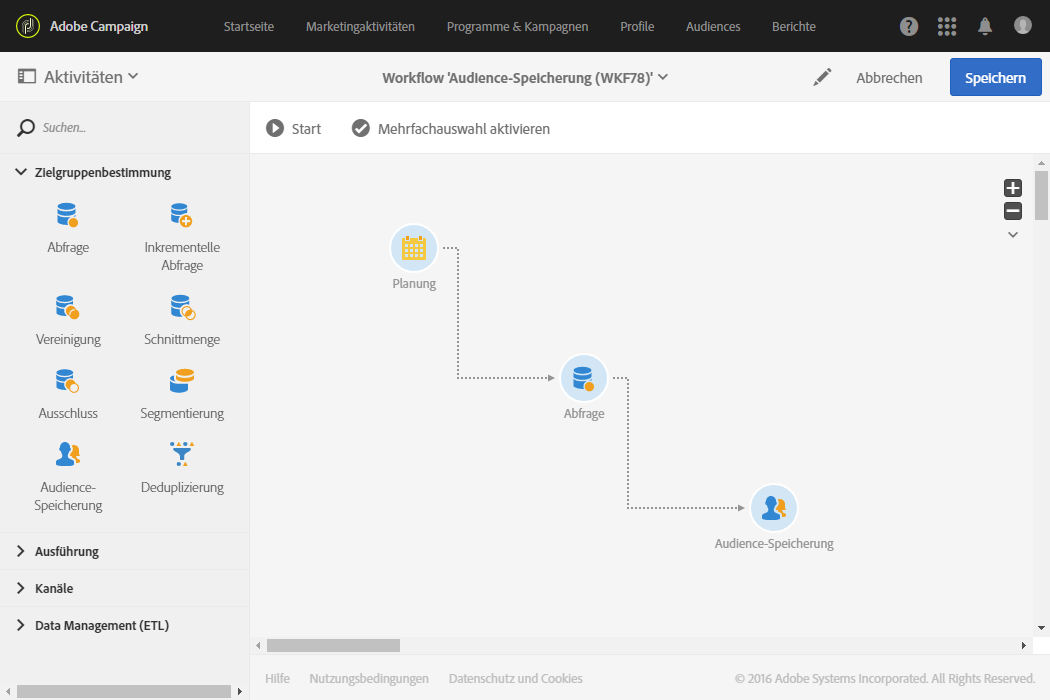Click the Planung calendar node on canvas
This screenshot has height=700, width=1050.
click(414, 248)
